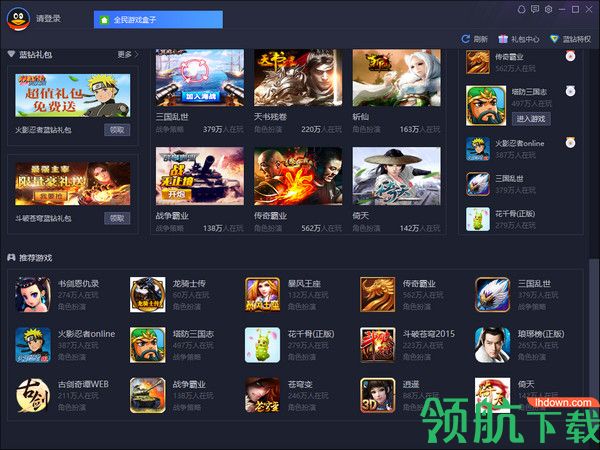Click the 斗破苍穹 限量豪礼送 banner
Screen dimensions: 600x450
pos(73,183)
